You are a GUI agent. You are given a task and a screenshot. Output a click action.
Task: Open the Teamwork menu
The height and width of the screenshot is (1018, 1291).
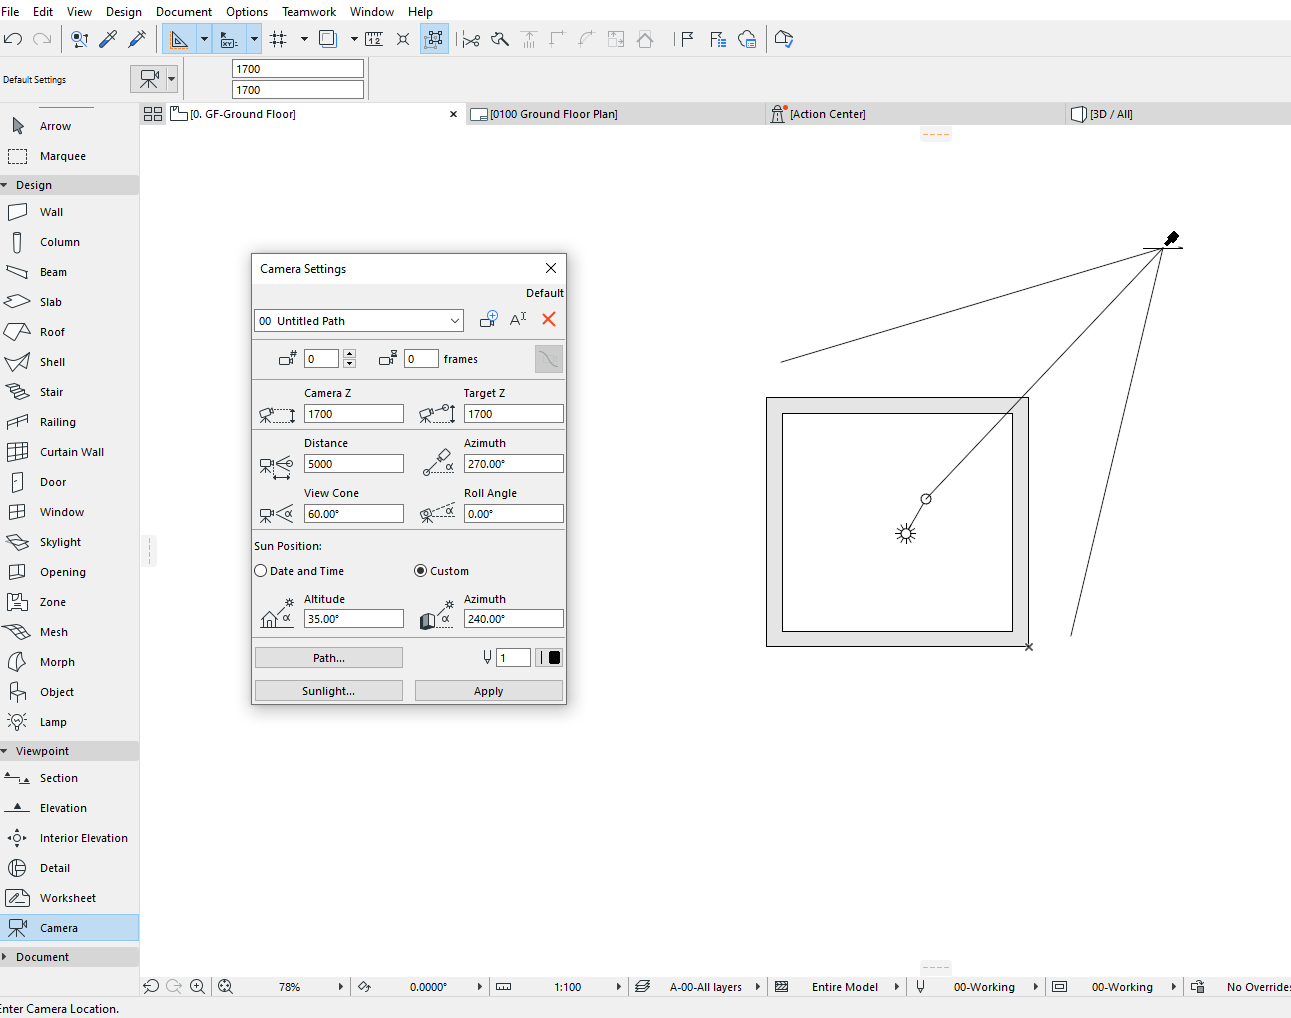(x=308, y=11)
